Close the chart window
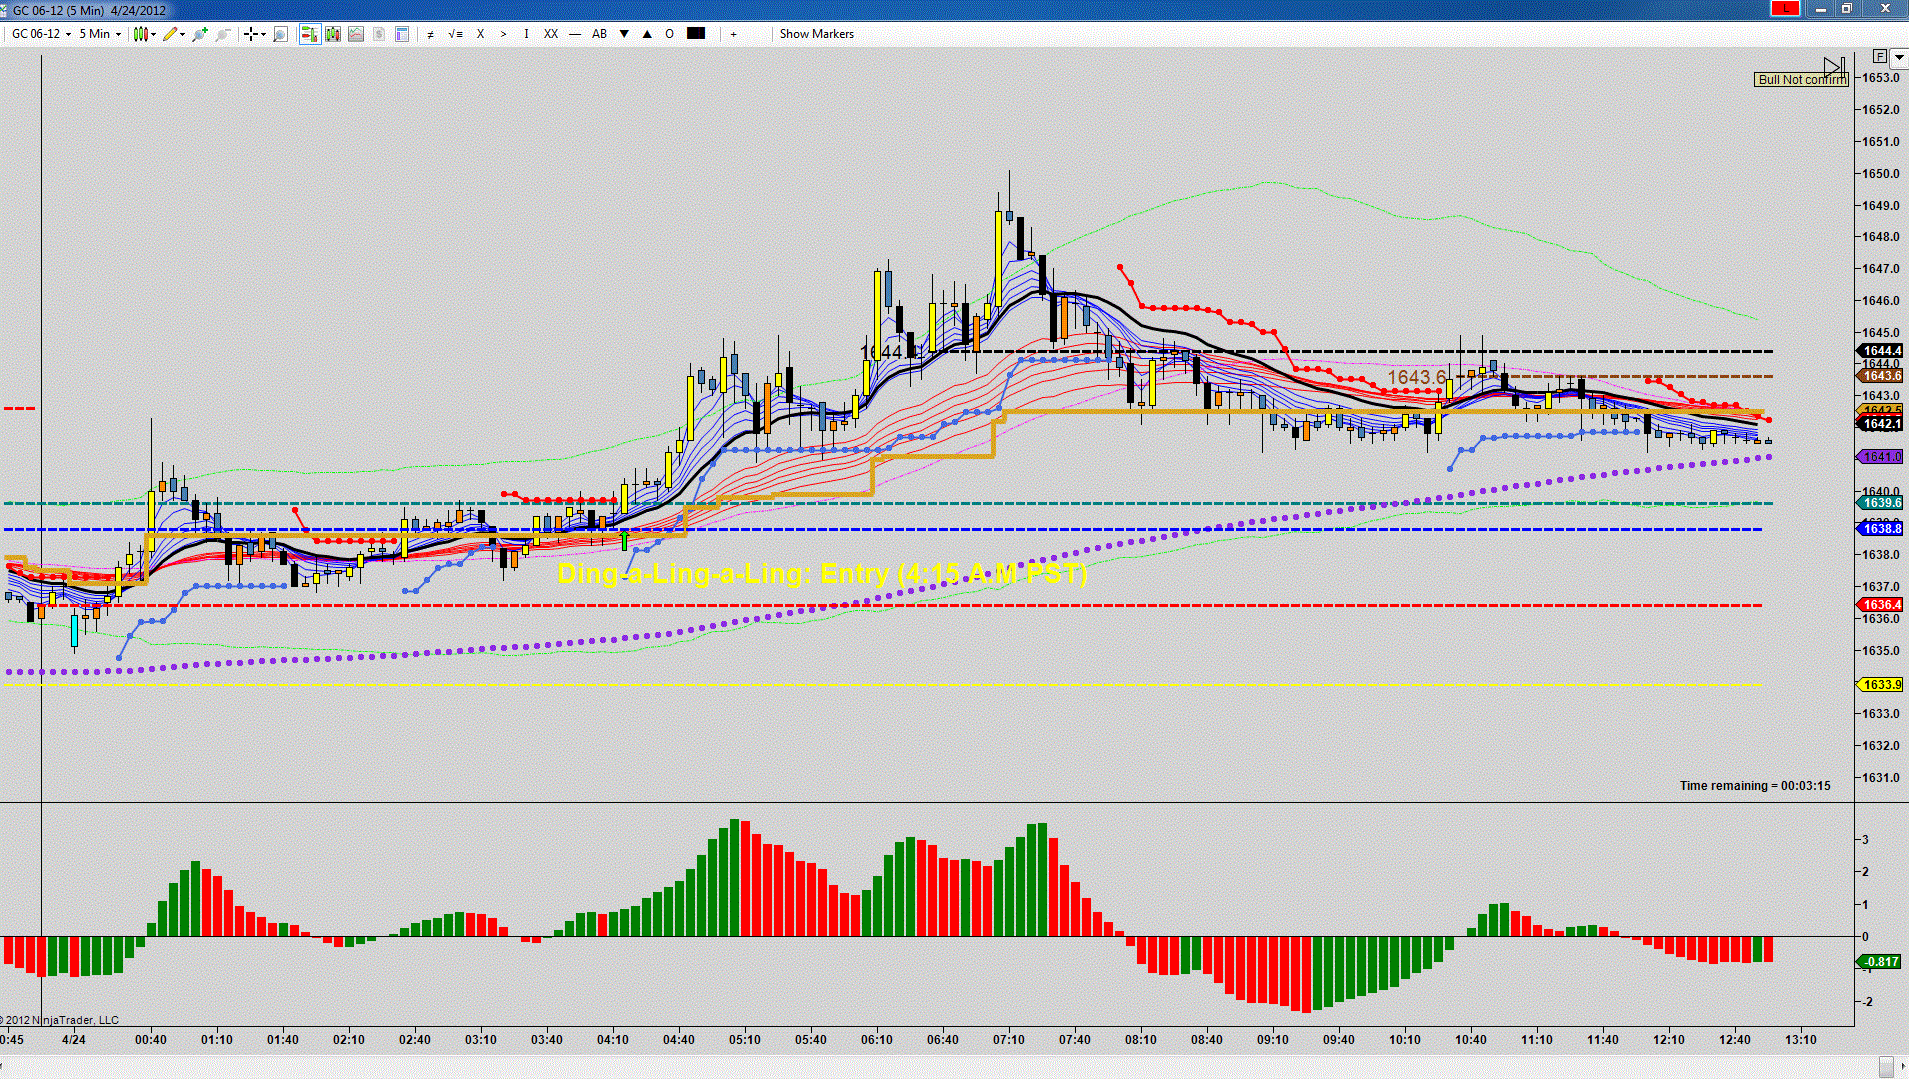 1885,9
